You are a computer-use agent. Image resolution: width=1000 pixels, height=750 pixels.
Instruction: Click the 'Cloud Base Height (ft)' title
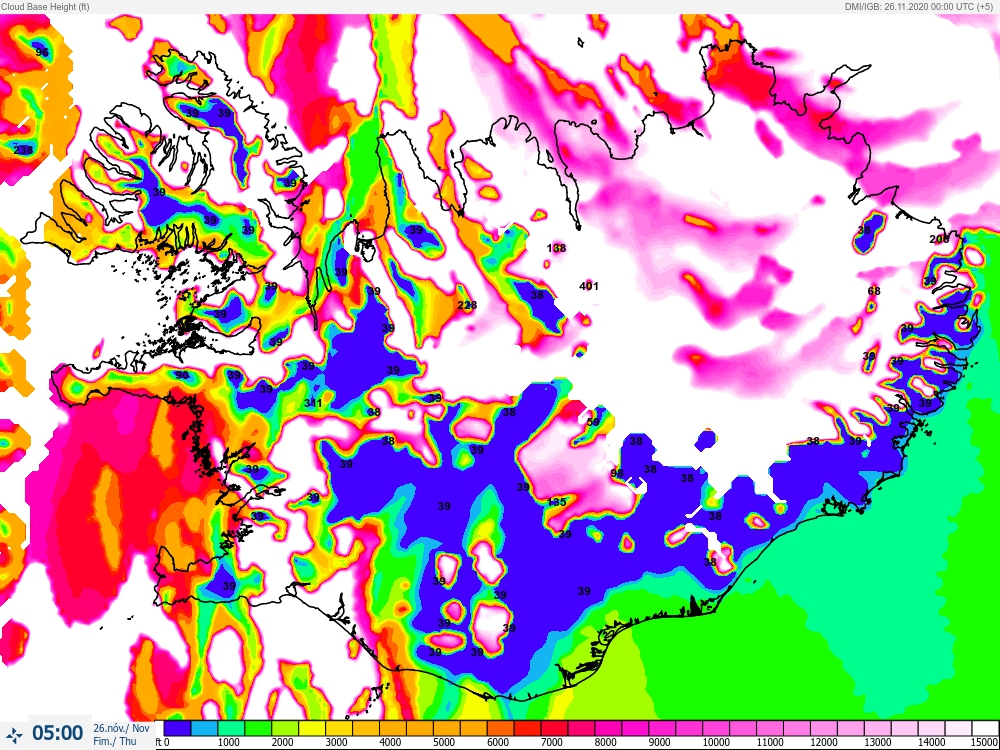coord(45,6)
